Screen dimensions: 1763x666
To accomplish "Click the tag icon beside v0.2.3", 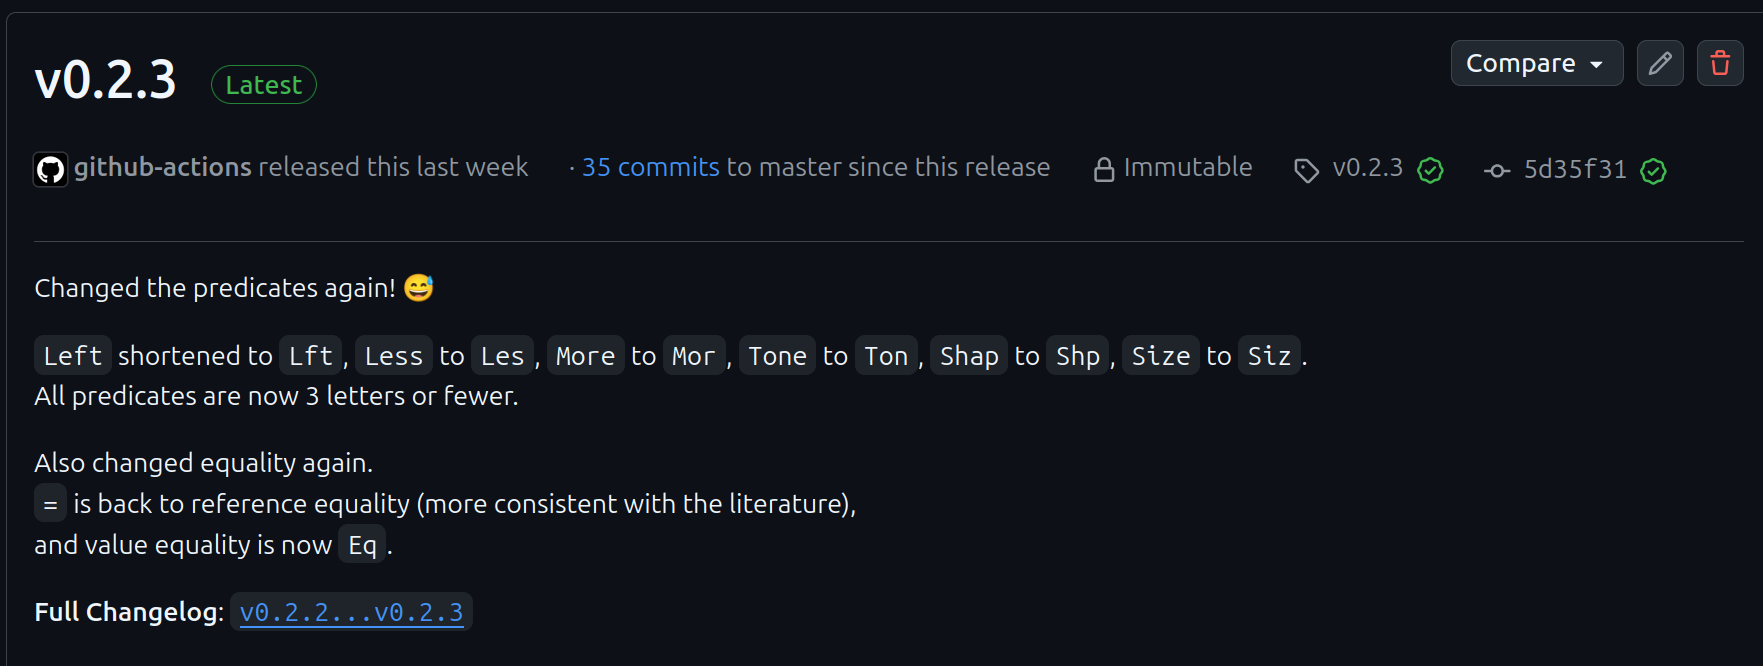I will point(1307,170).
